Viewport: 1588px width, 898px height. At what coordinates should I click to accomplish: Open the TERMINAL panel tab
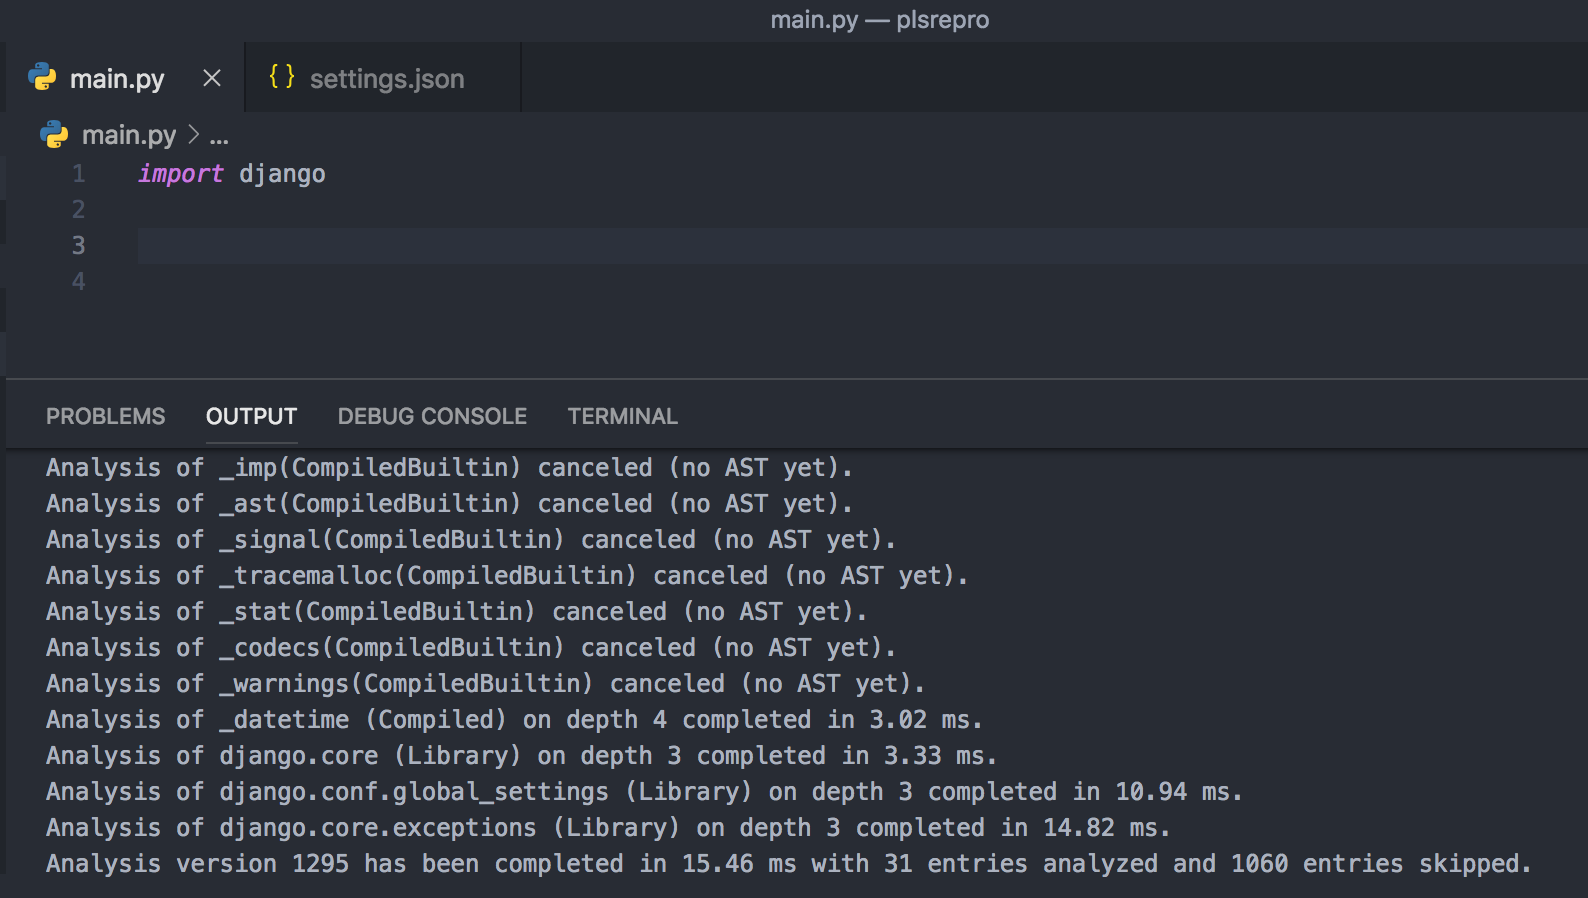coord(623,416)
